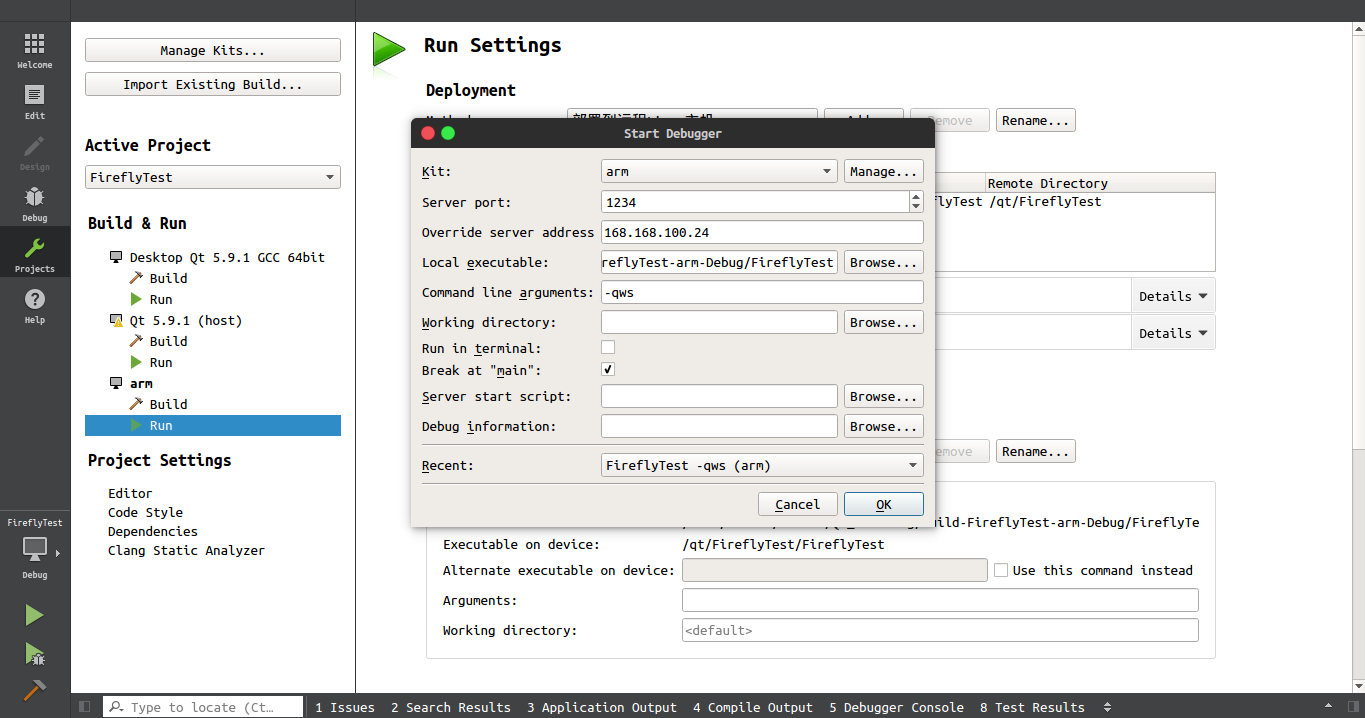Image resolution: width=1365 pixels, height=718 pixels.
Task: Uncheck Break at "main" checkbox
Action: point(608,369)
